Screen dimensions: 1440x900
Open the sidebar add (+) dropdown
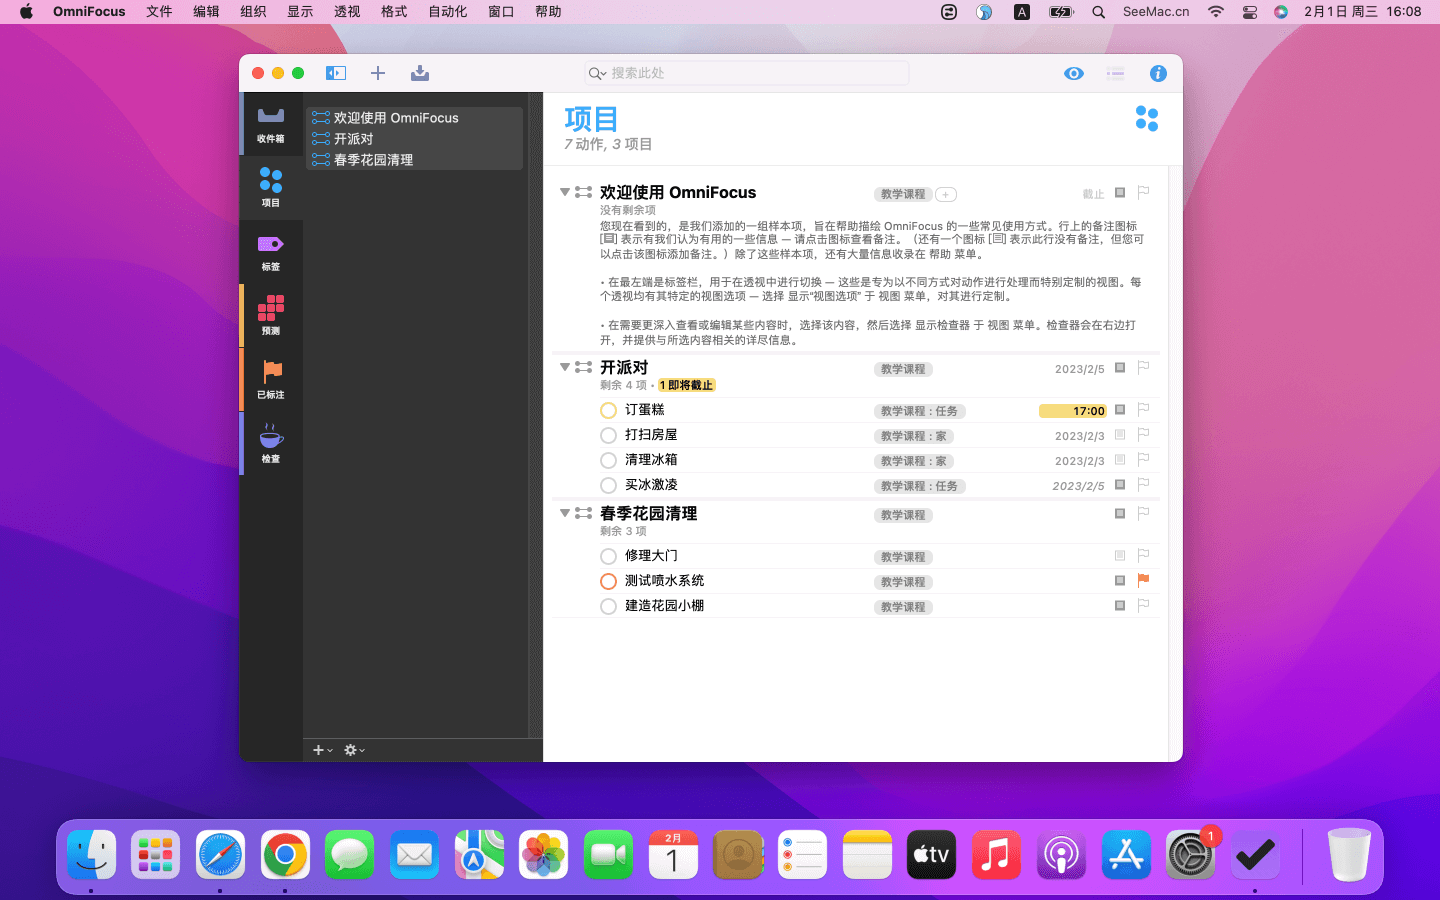(322, 750)
